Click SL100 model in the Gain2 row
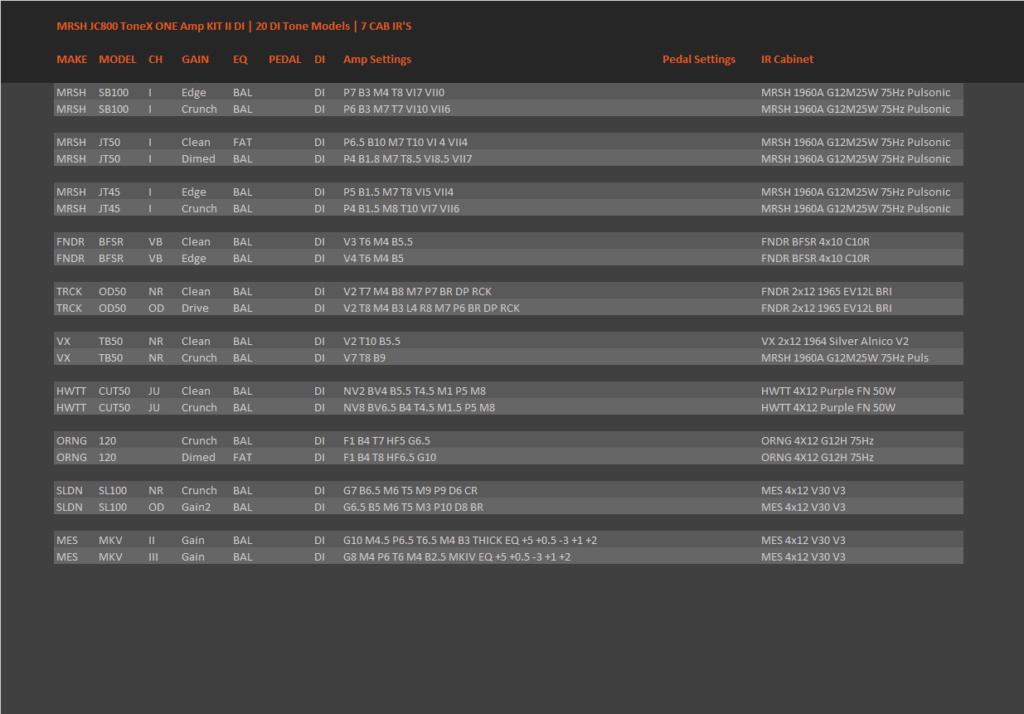Image resolution: width=1024 pixels, height=714 pixels. [112, 507]
